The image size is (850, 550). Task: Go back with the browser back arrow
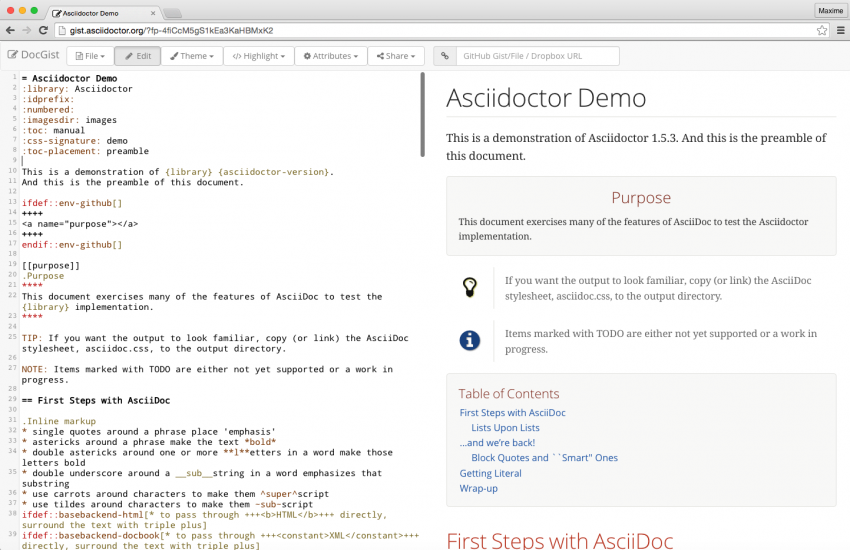(10, 30)
